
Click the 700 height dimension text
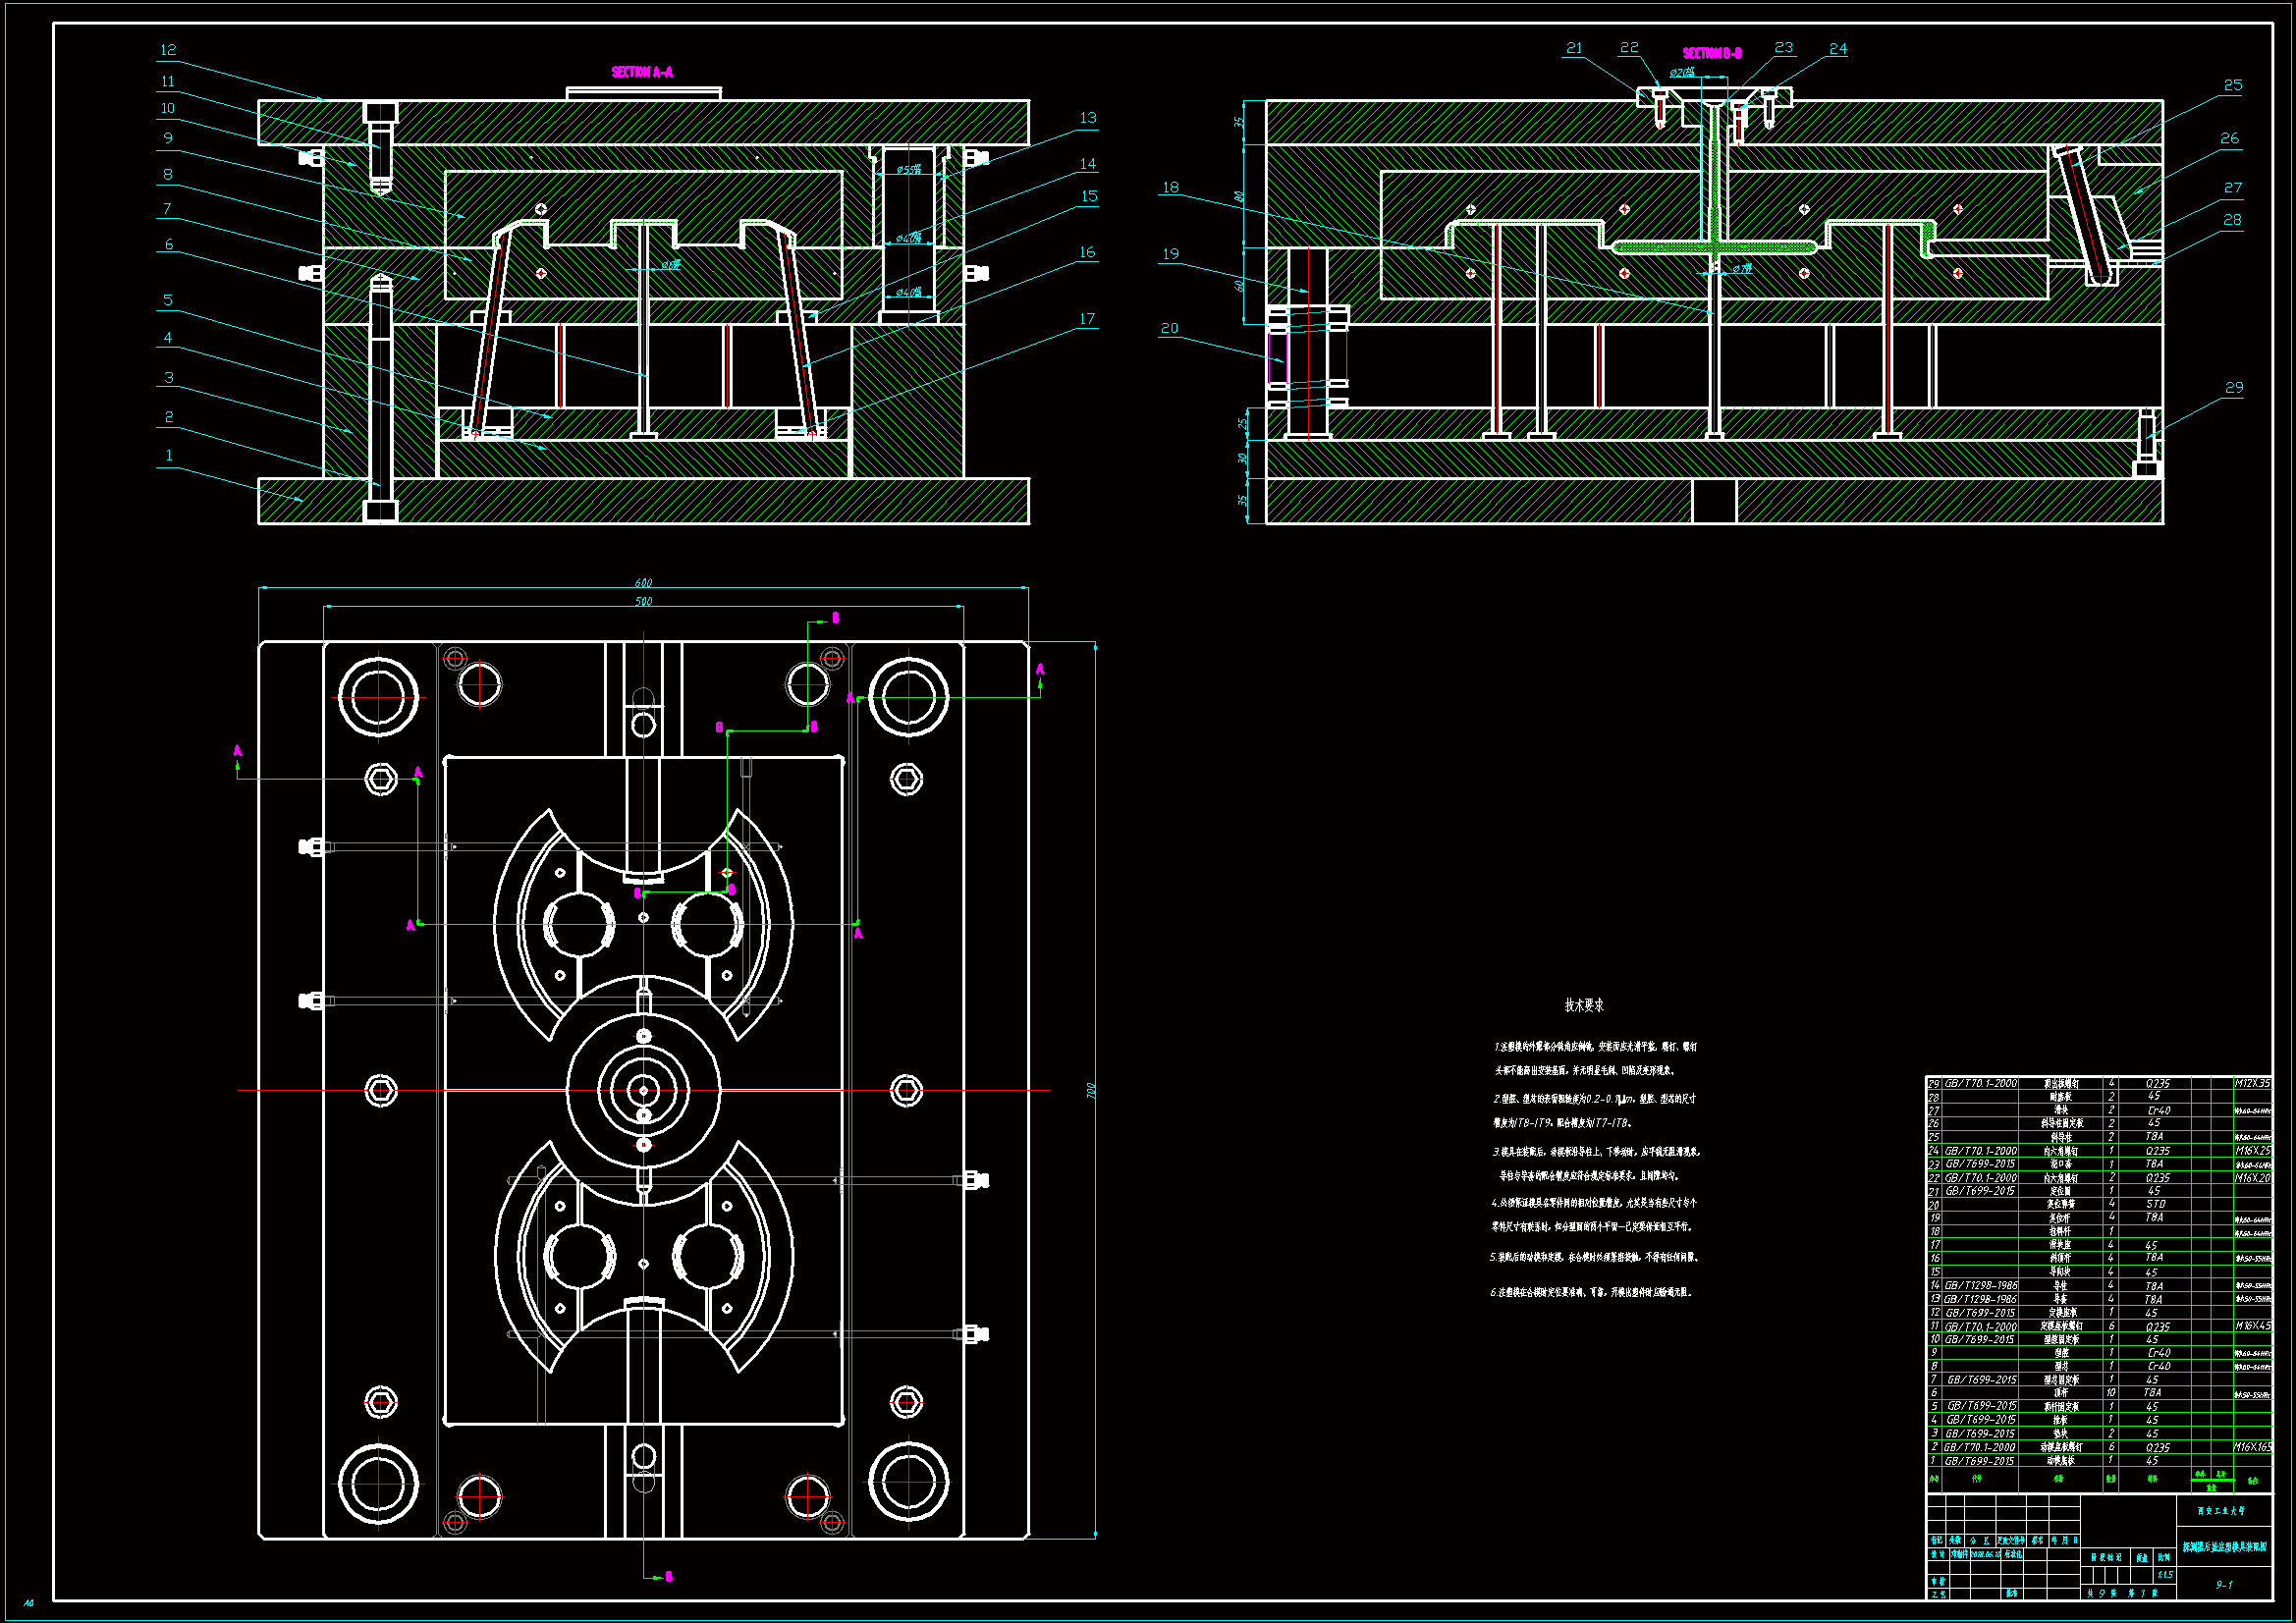[x=1091, y=1091]
